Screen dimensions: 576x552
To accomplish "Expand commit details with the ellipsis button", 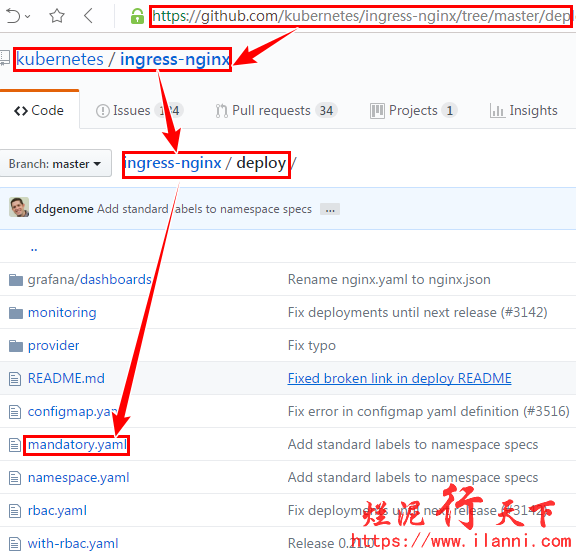I will [330, 209].
